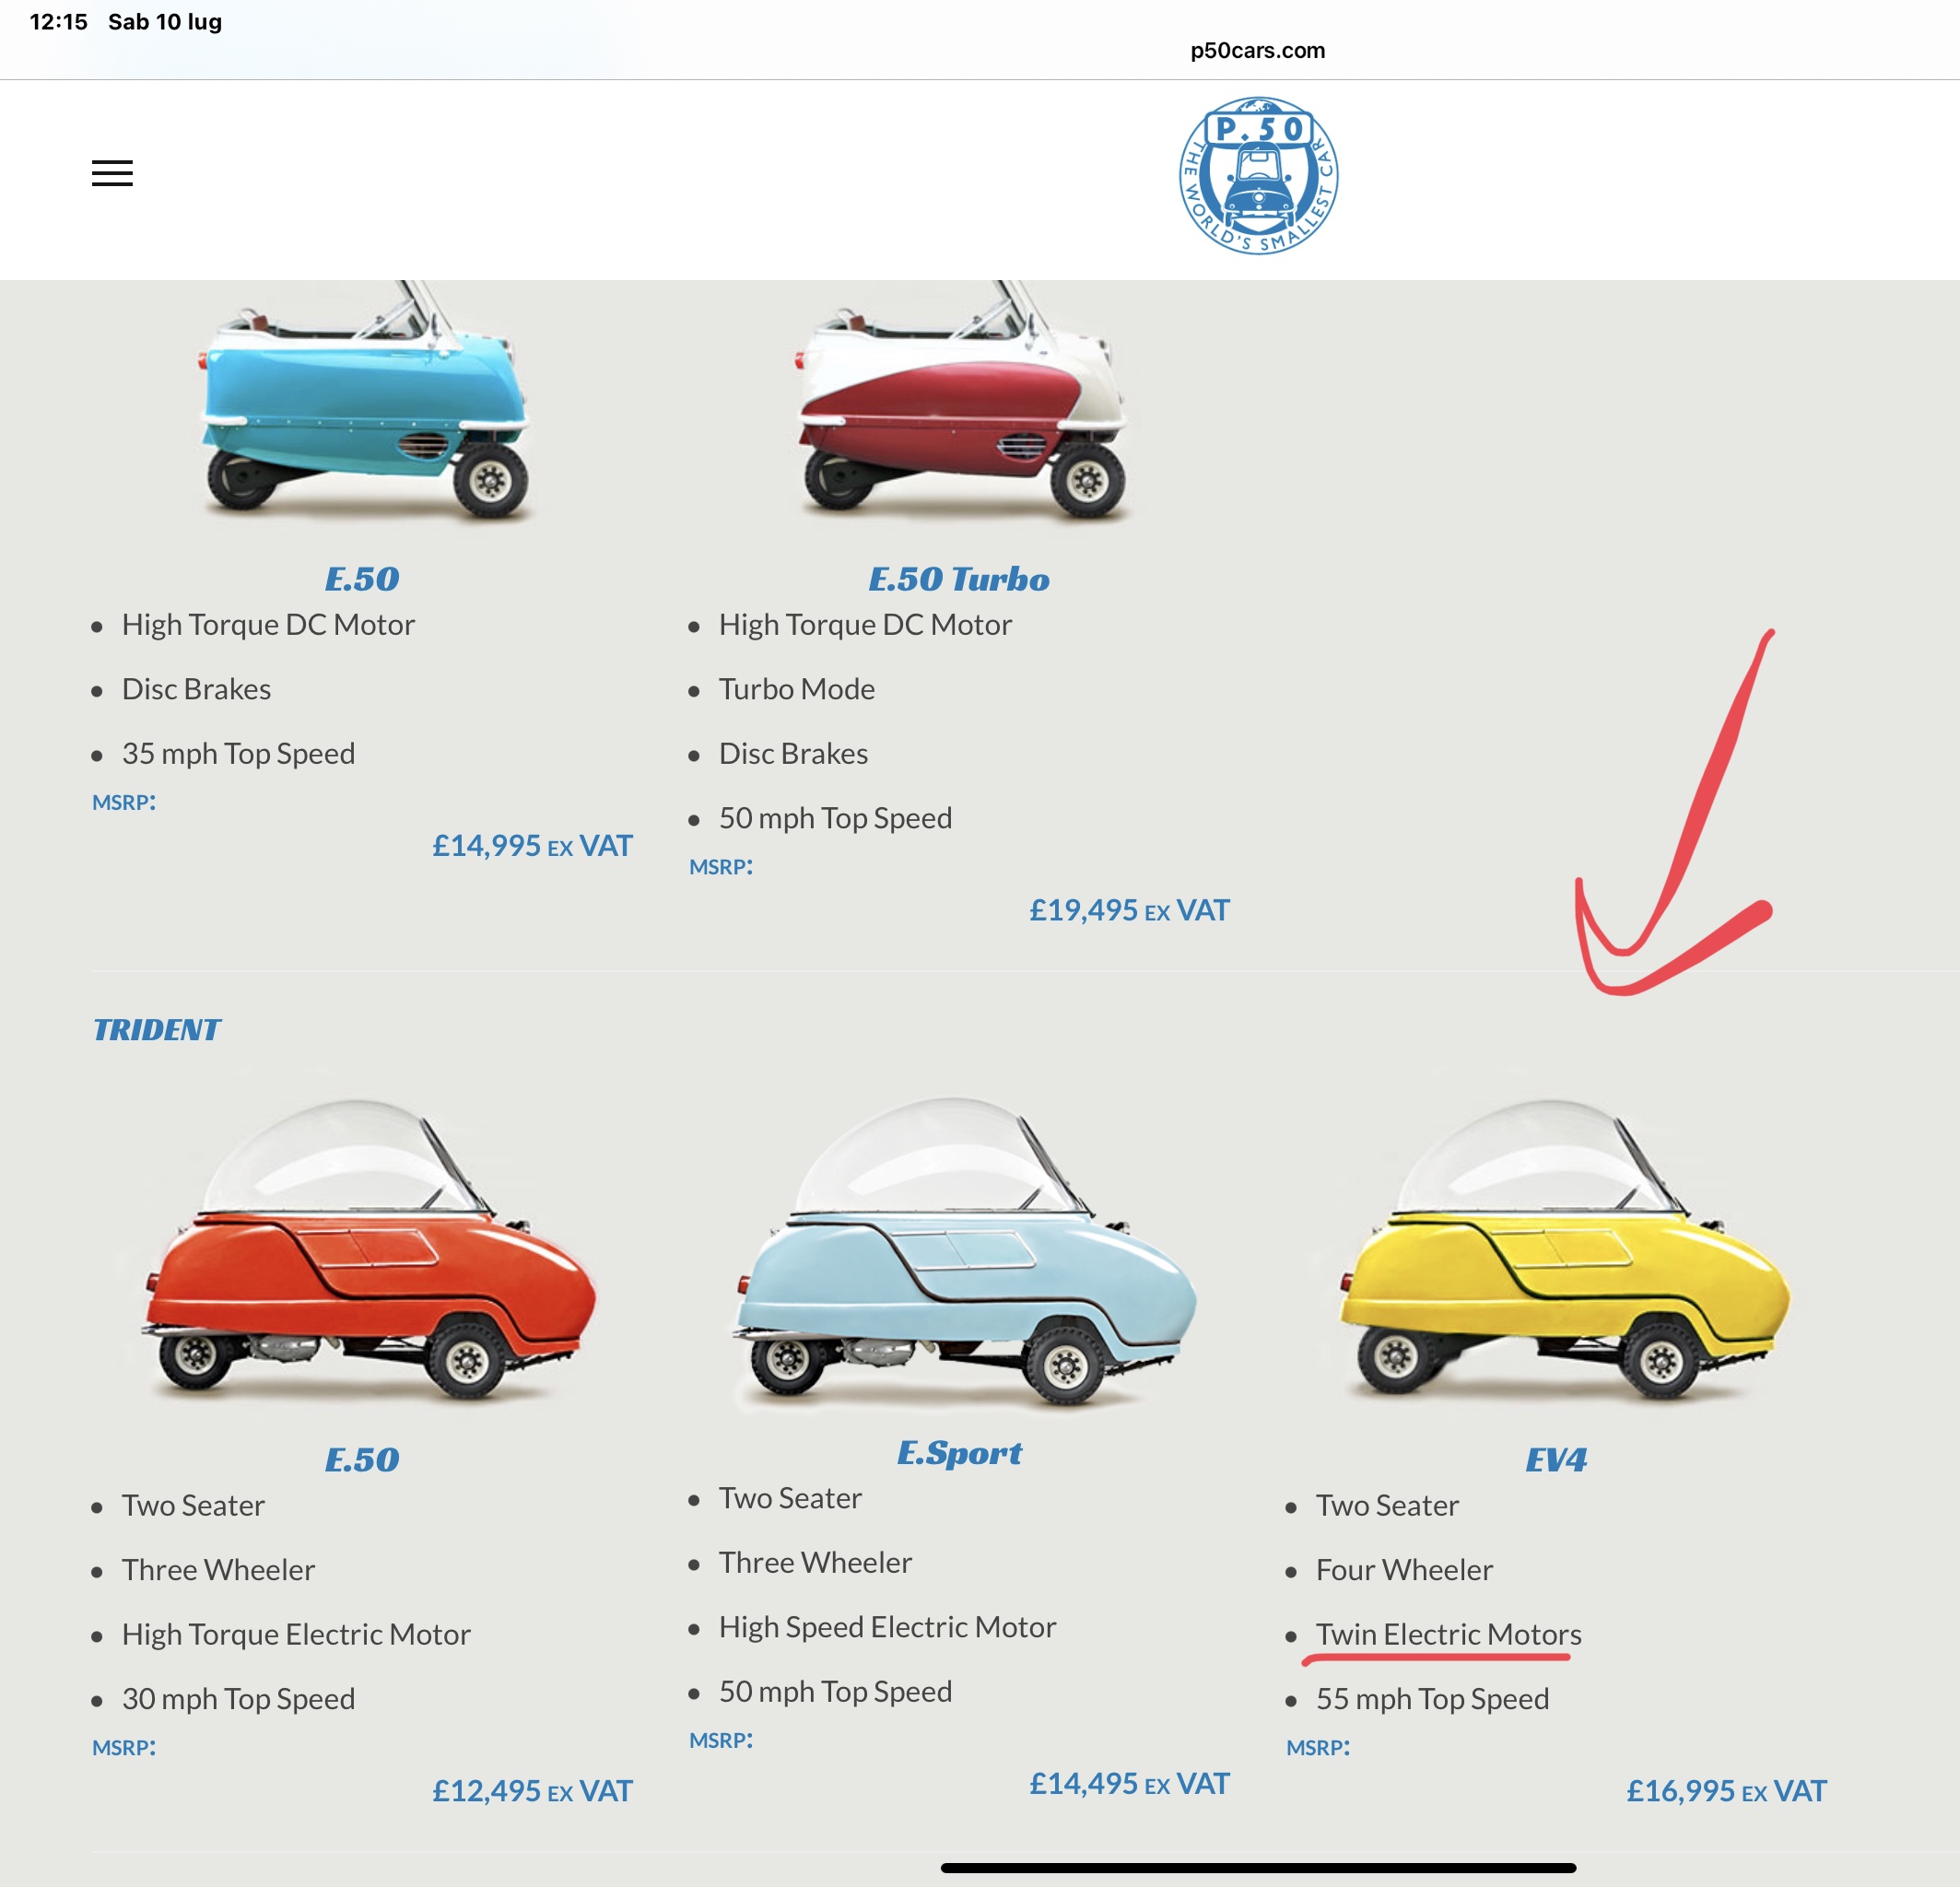Click '50 mph Top Speed' under E.Sport
This screenshot has width=1960, height=1887.
pos(835,1692)
